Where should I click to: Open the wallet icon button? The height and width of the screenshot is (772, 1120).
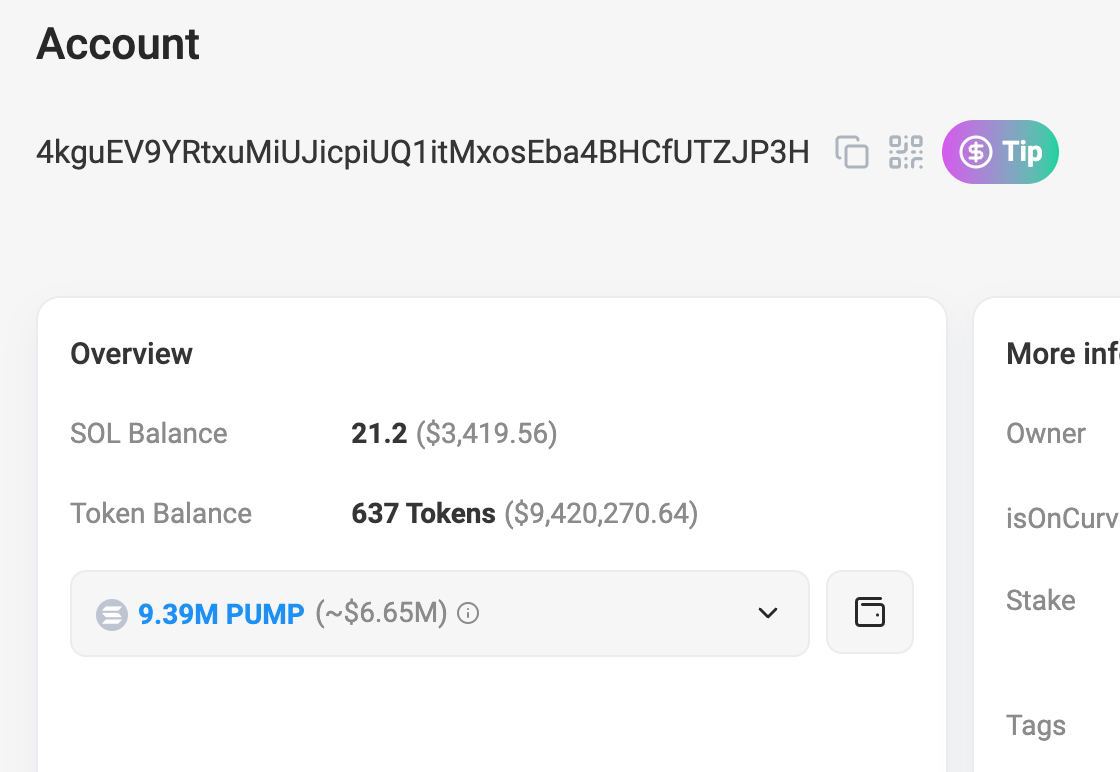click(x=870, y=613)
